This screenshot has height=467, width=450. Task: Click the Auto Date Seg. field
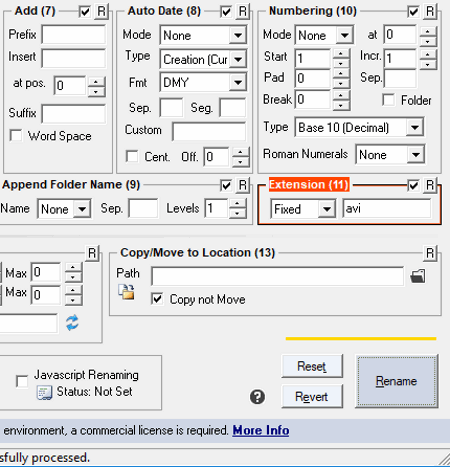233,107
